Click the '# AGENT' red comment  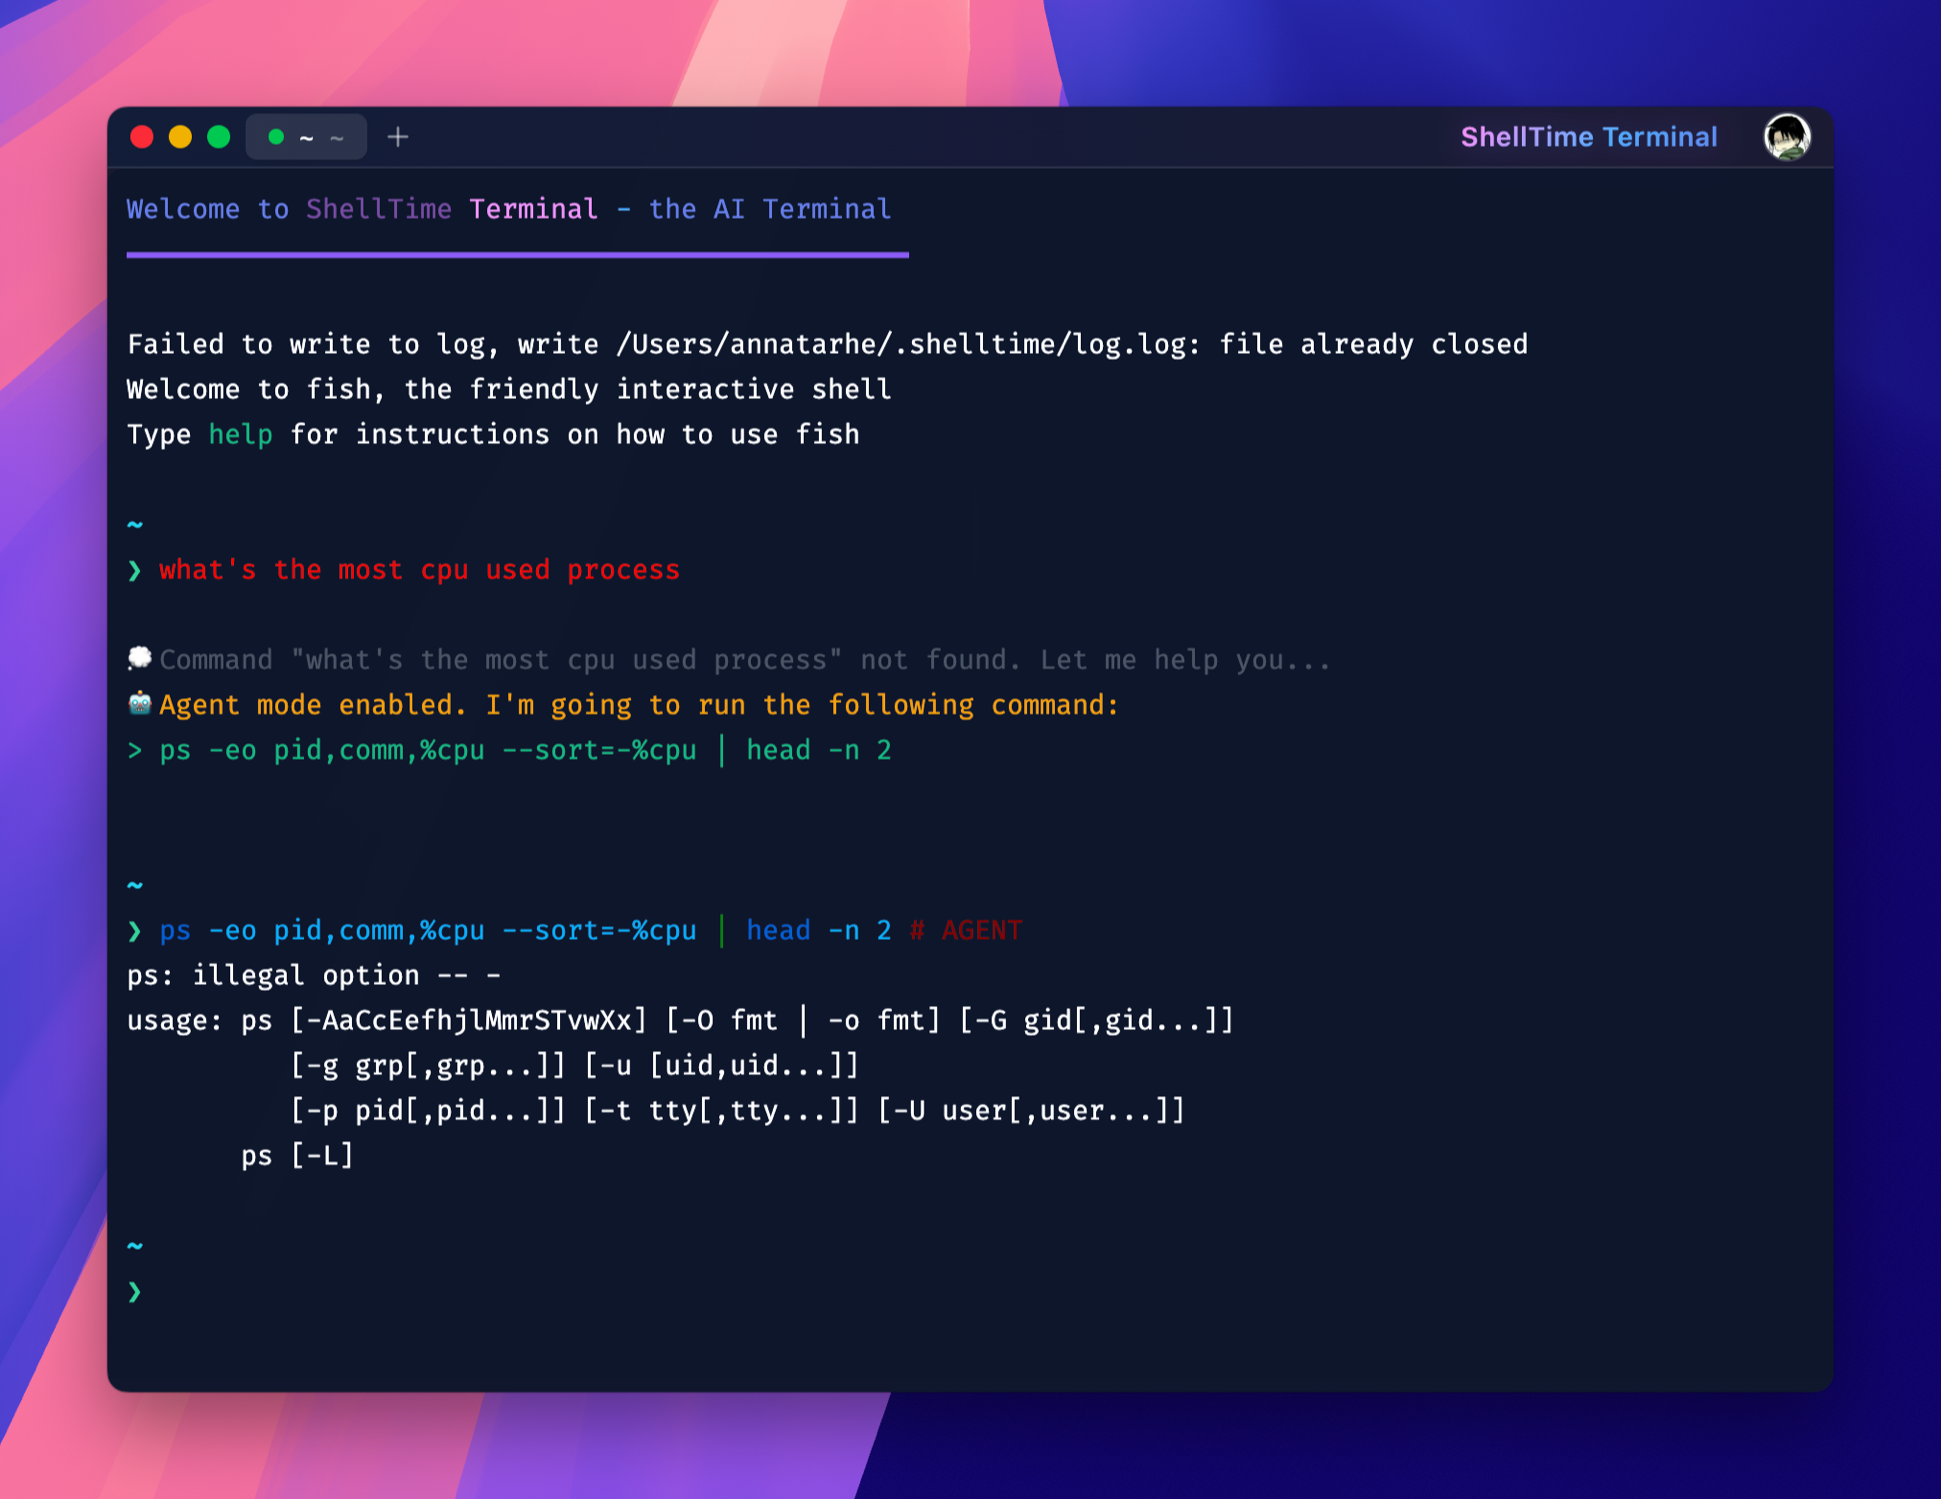[966, 930]
